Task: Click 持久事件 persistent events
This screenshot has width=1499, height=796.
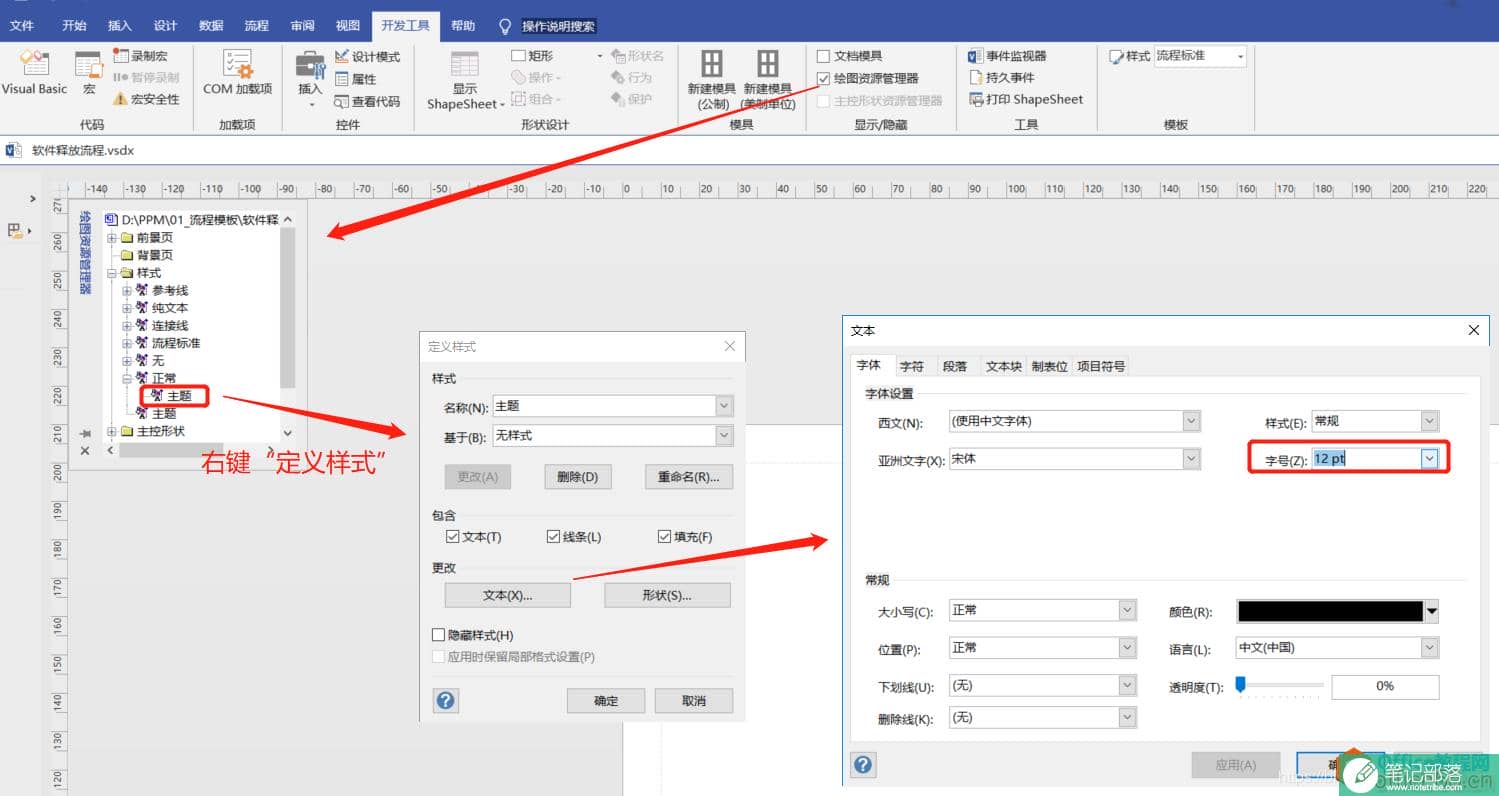Action: pos(1002,77)
